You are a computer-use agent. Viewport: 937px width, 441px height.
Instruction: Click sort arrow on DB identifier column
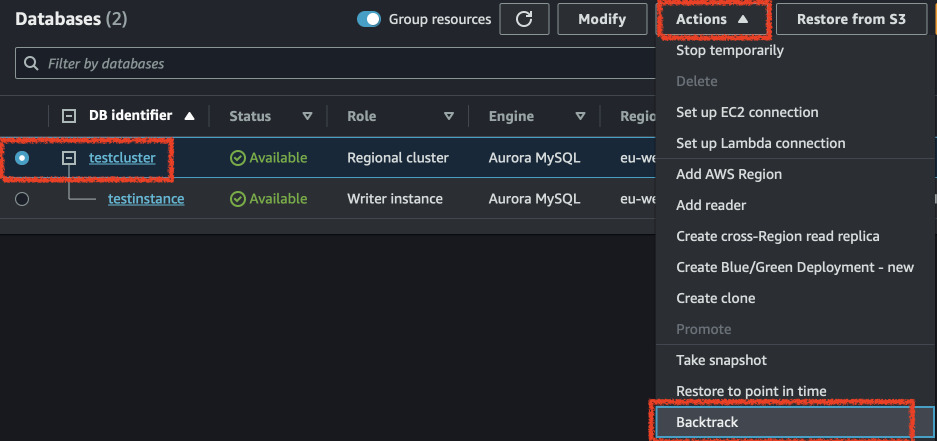[189, 116]
